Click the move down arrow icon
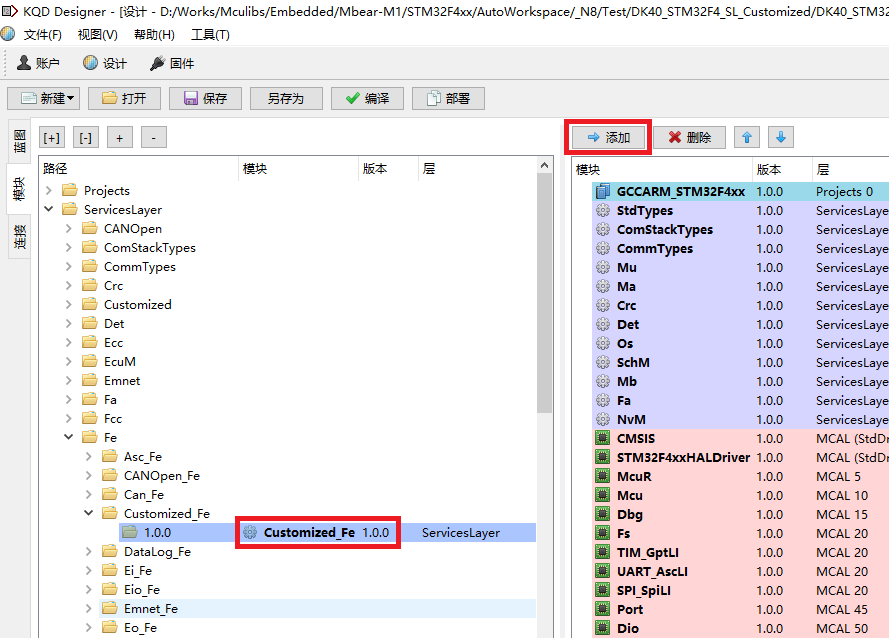The height and width of the screenshot is (638, 889). (x=780, y=137)
